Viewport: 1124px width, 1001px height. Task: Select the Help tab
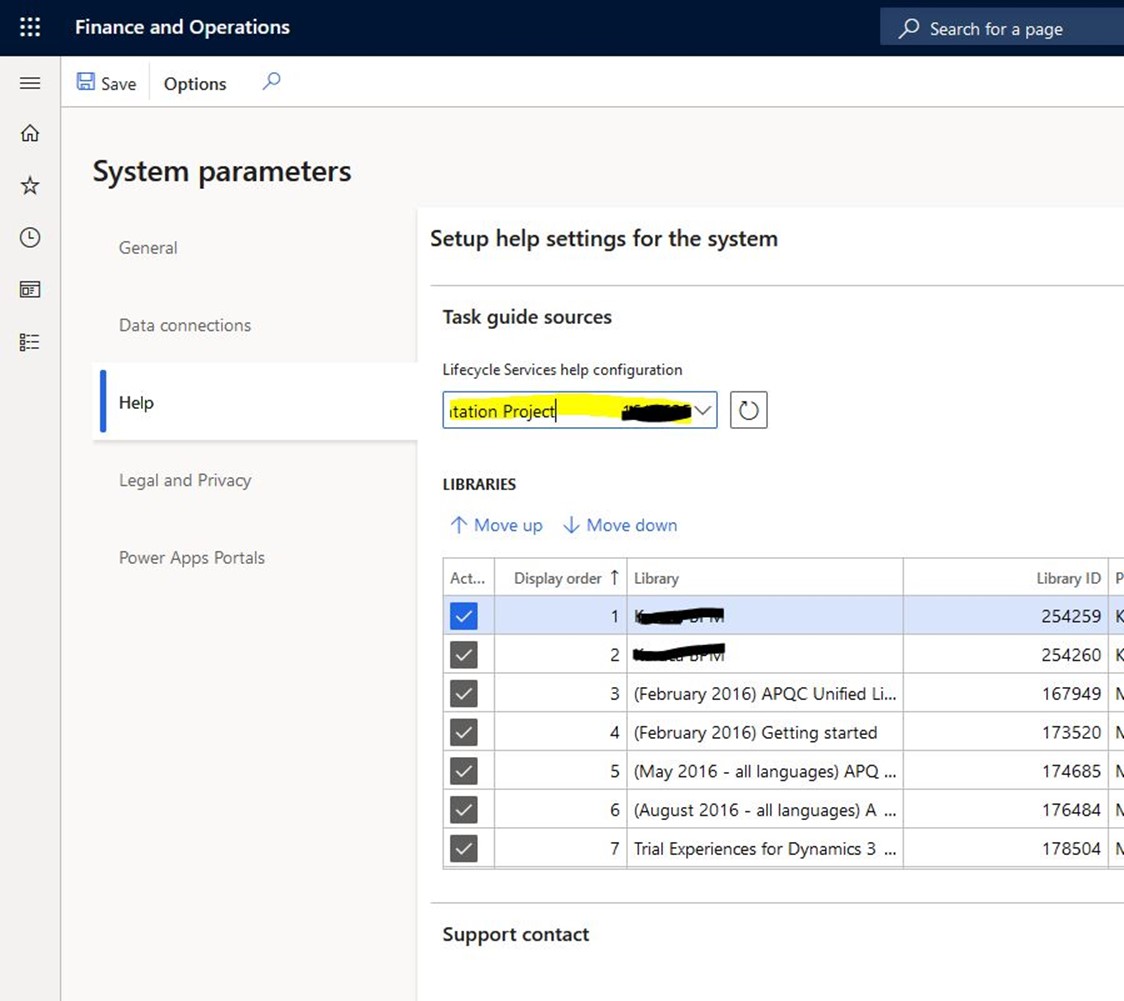tap(136, 402)
